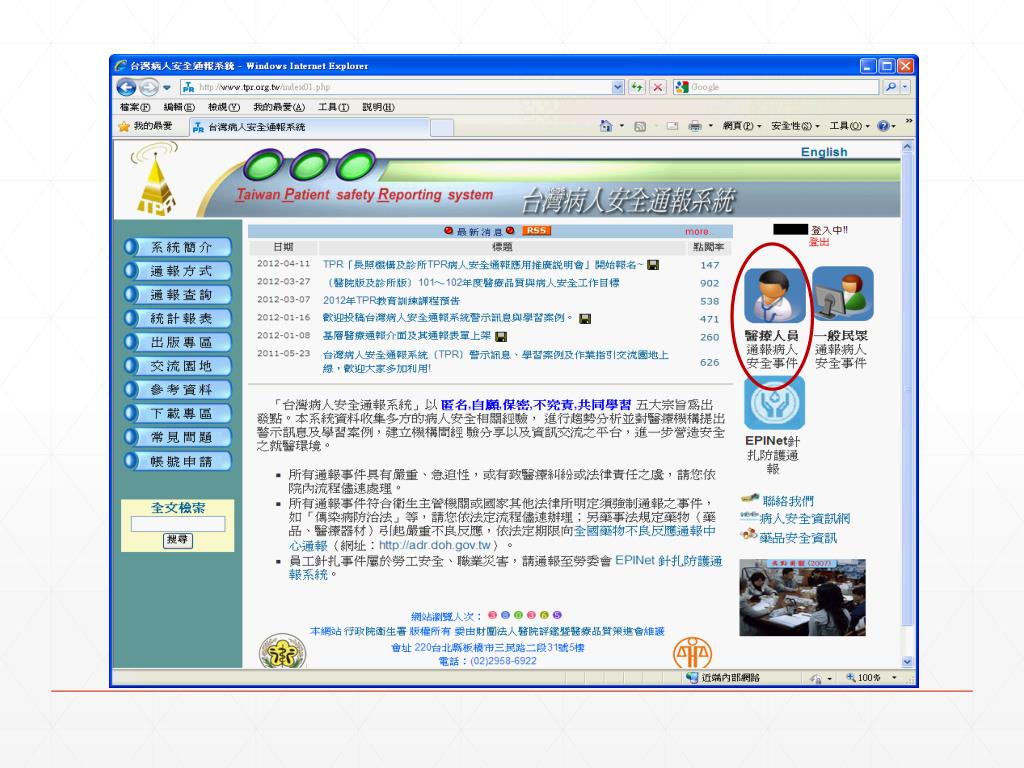Click the 統計報表 sidebar button
This screenshot has width=1024, height=768.
[178, 319]
